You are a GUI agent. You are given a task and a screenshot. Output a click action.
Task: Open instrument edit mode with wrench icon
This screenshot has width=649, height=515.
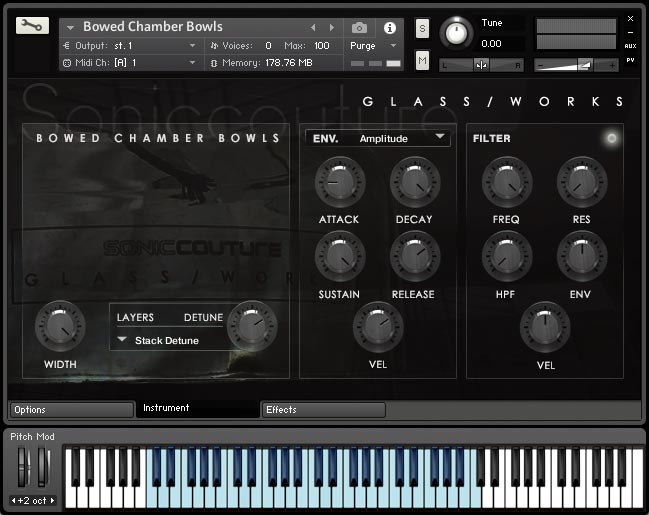[x=32, y=26]
